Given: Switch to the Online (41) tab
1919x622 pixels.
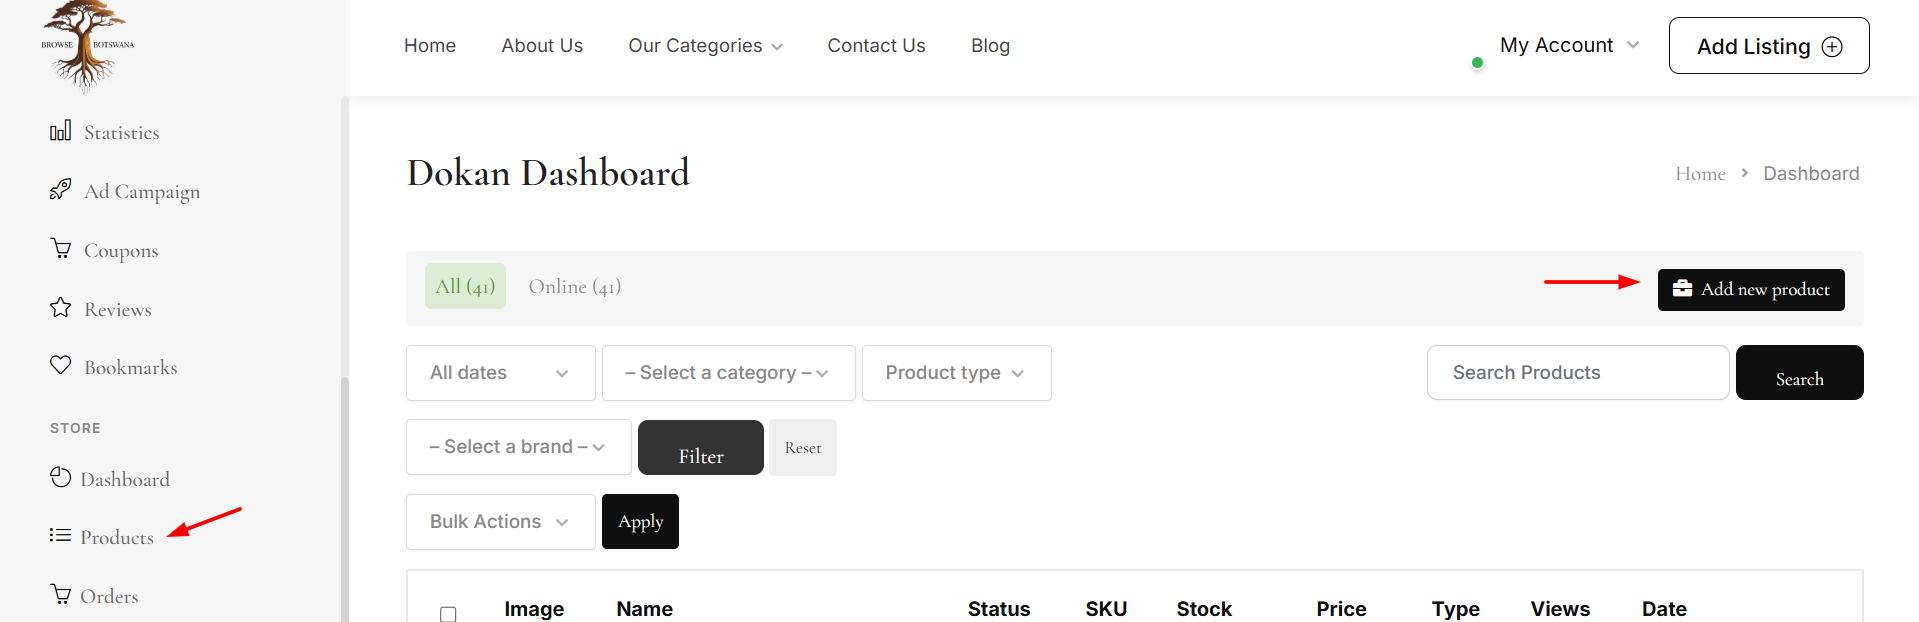Looking at the screenshot, I should pos(574,287).
